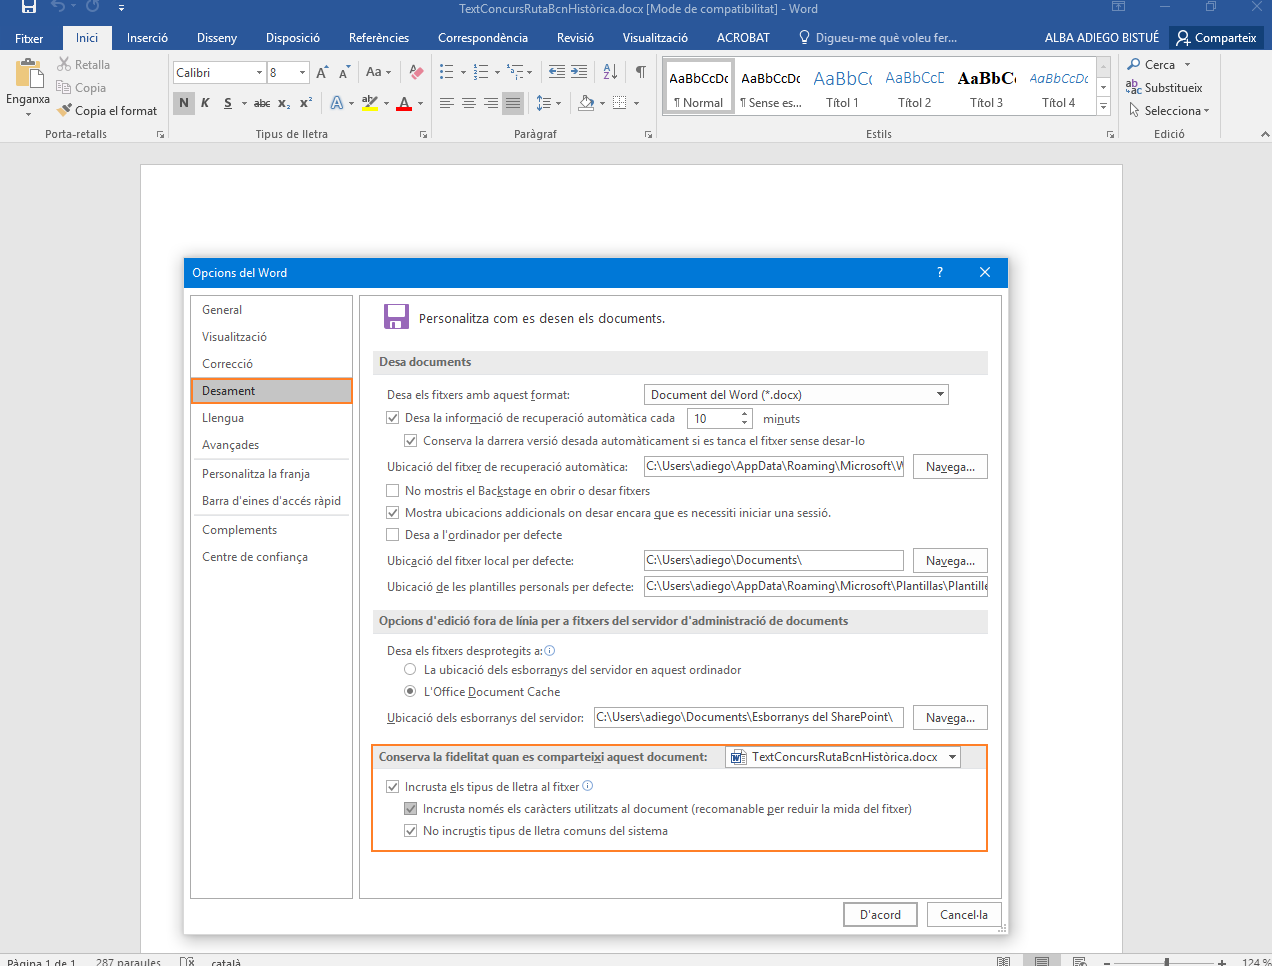Toggle paragraph marks visibility
This screenshot has width=1272, height=966.
point(640,73)
